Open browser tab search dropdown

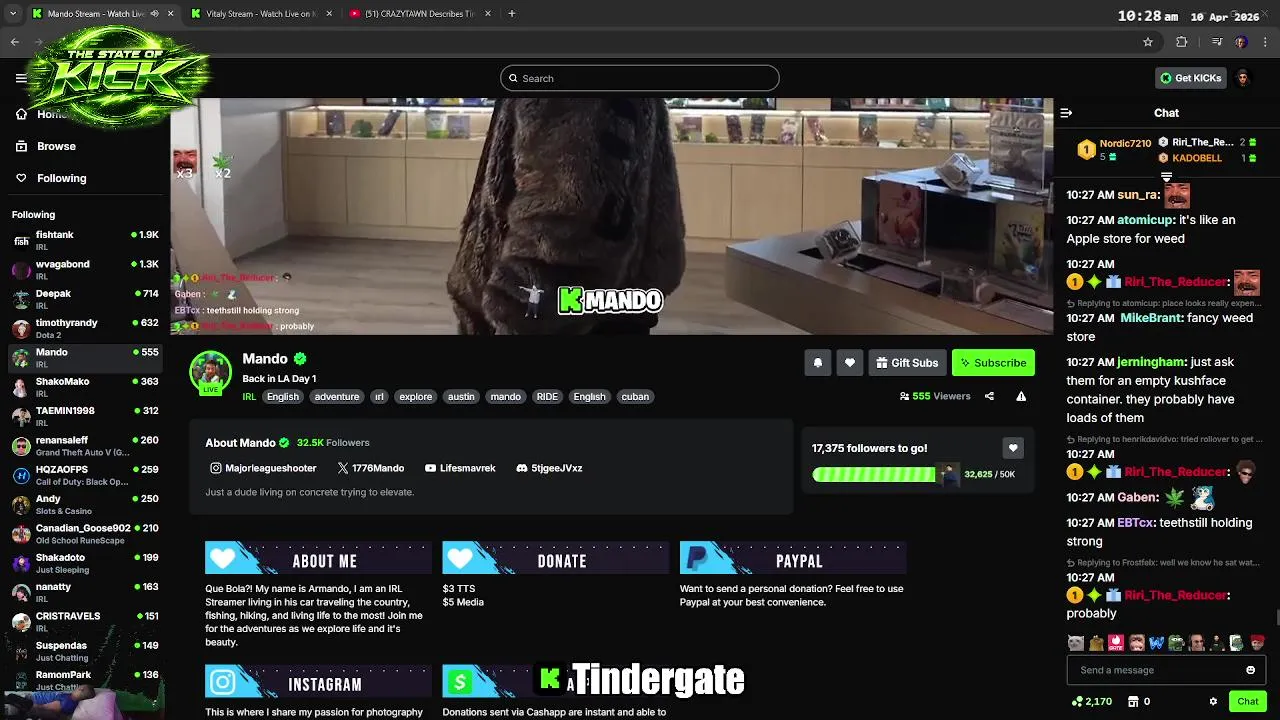pyautogui.click(x=13, y=14)
